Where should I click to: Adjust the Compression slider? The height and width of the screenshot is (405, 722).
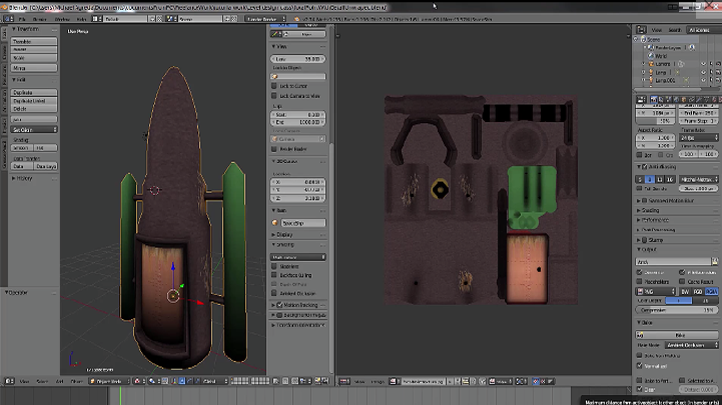(x=679, y=312)
